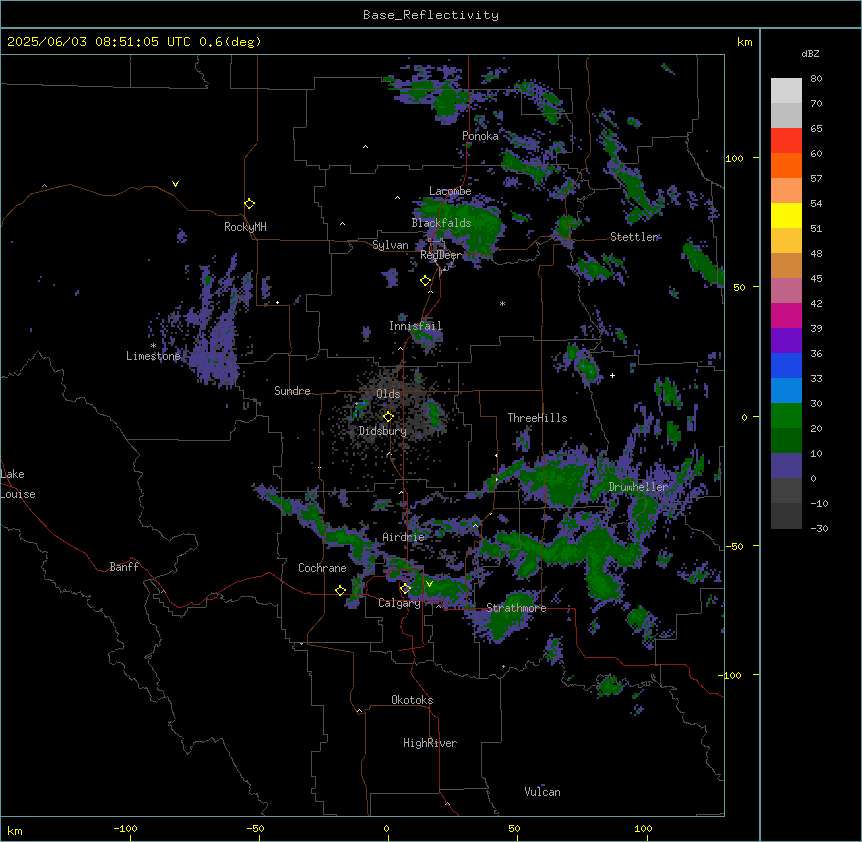Click the RedDeer city label
This screenshot has width=862, height=842.
(441, 255)
